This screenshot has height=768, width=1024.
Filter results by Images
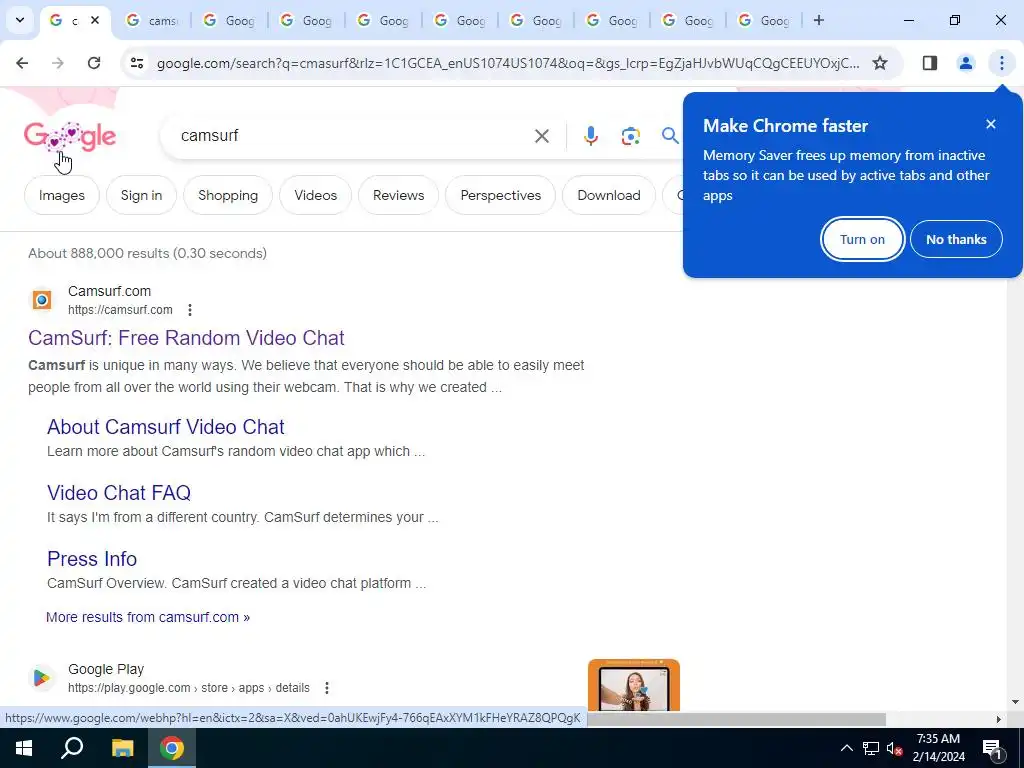pos(61,195)
